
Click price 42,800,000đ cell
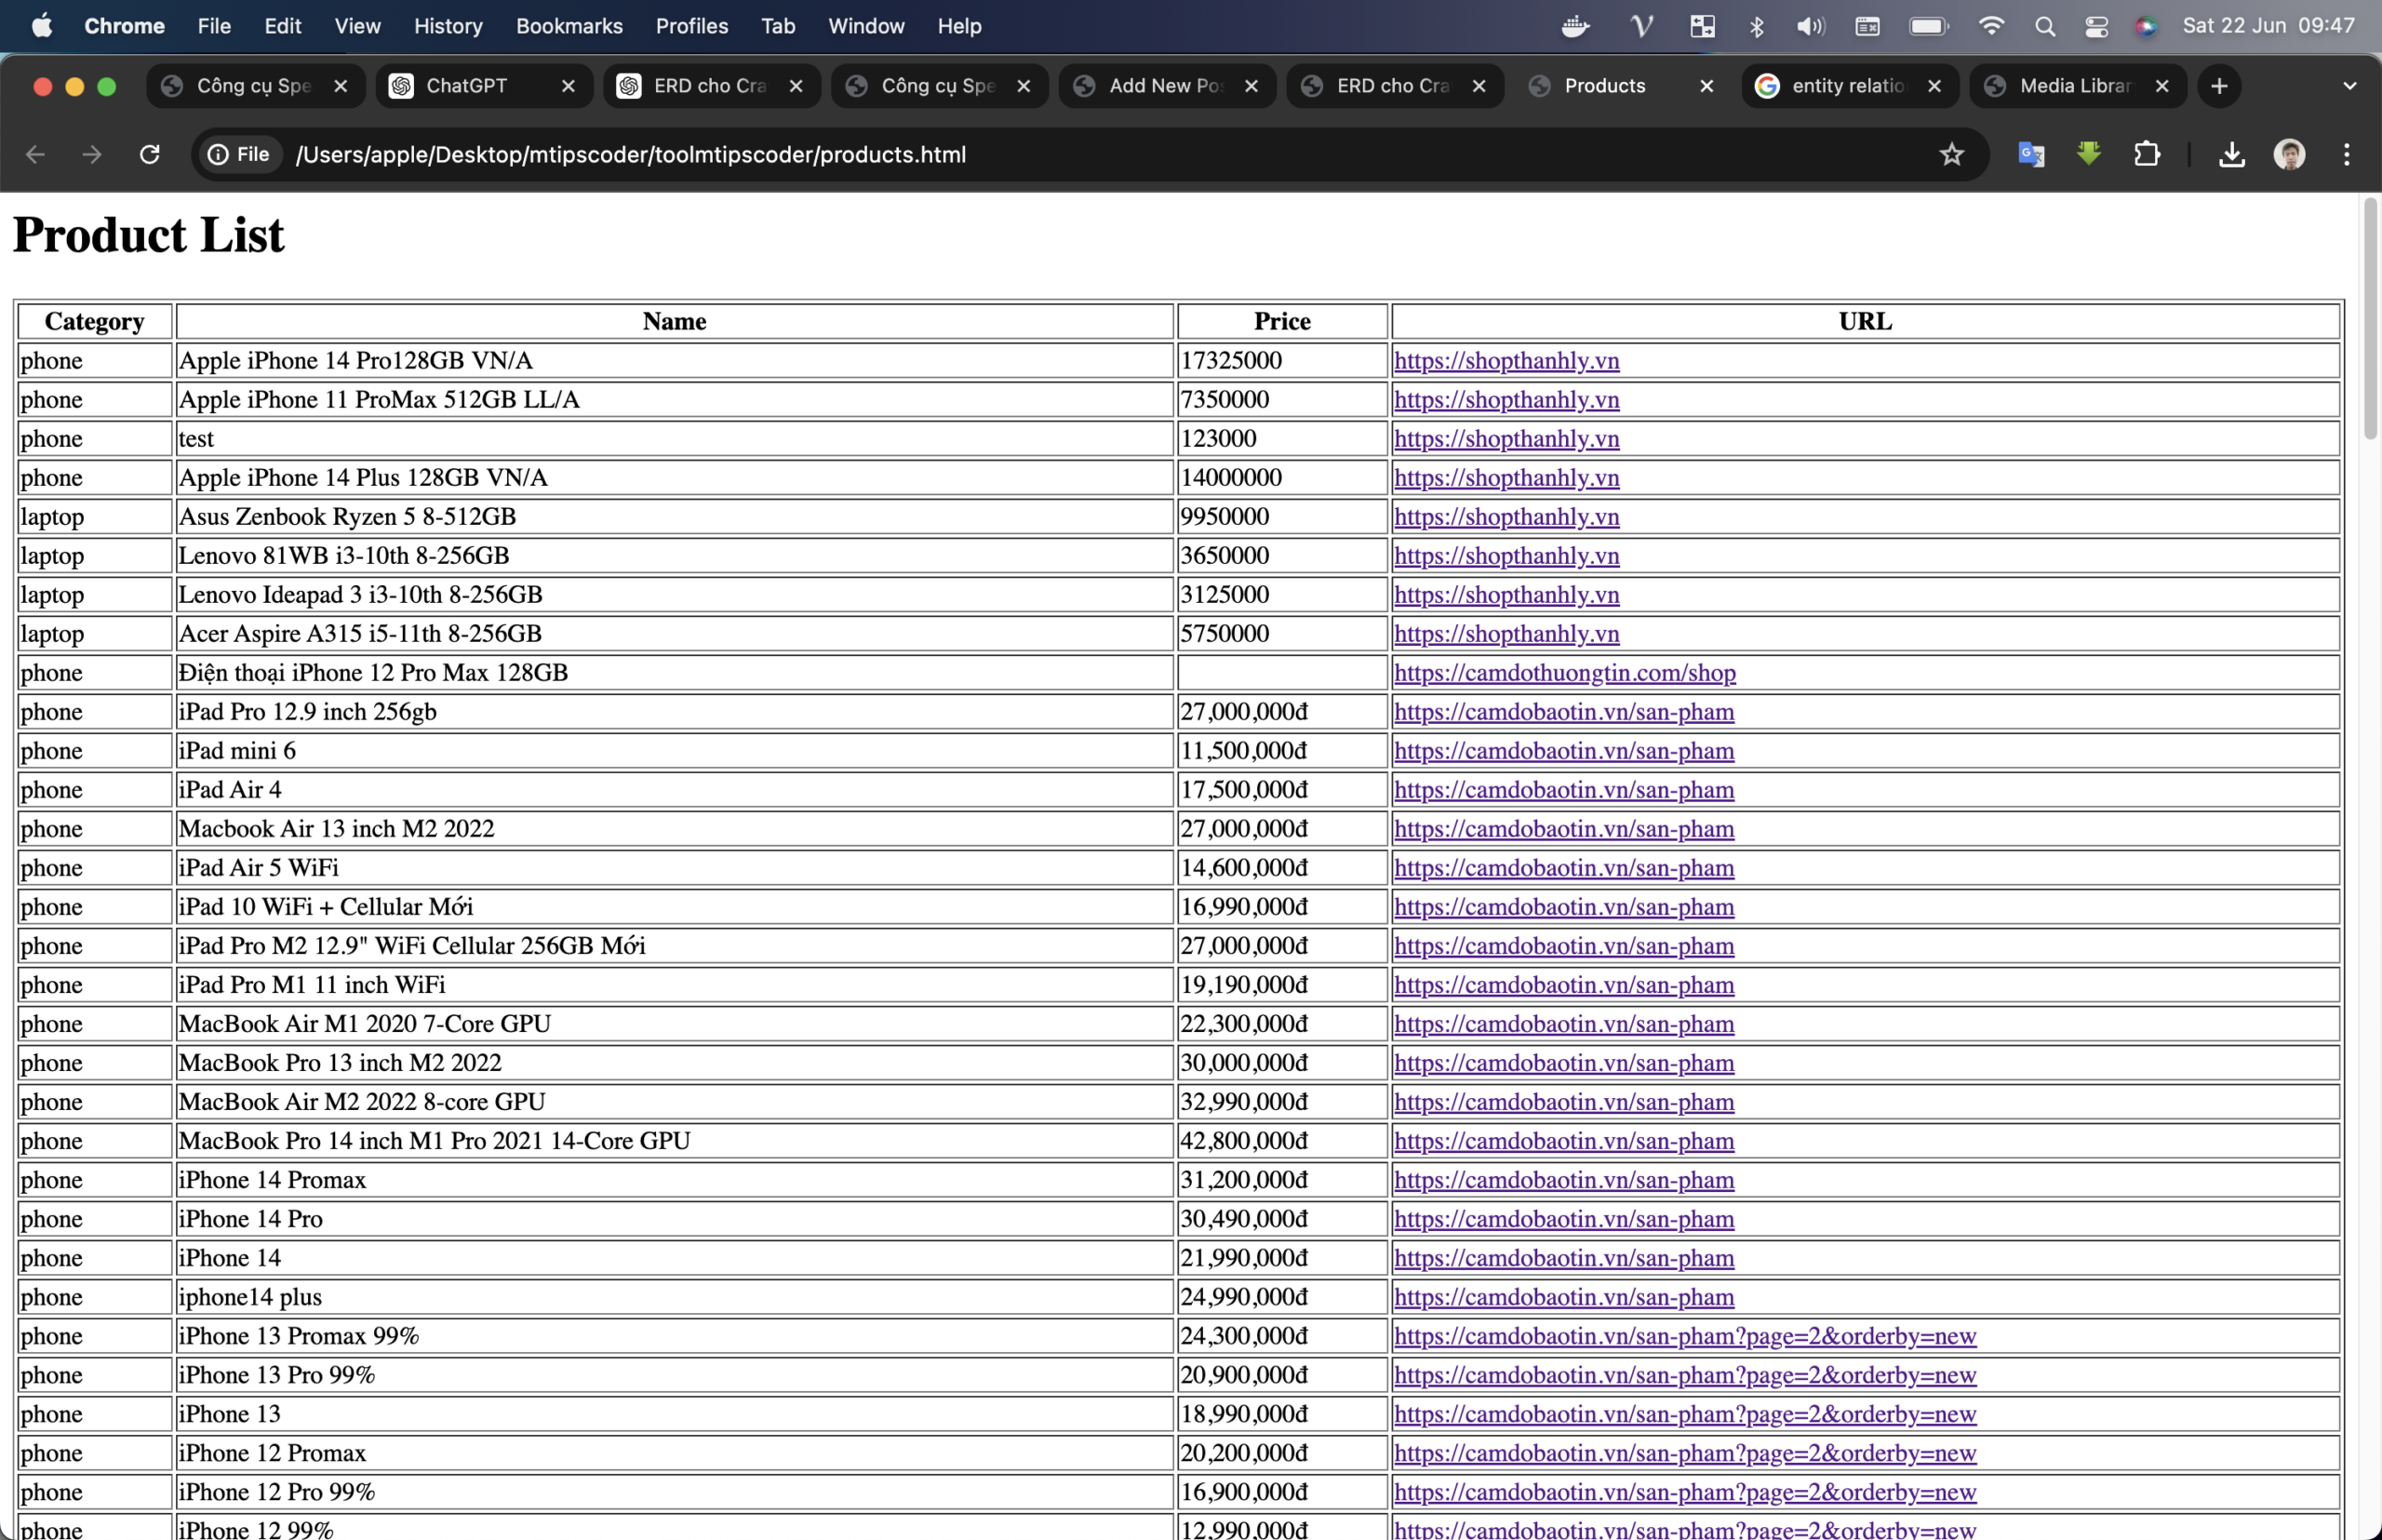pyautogui.click(x=1282, y=1140)
